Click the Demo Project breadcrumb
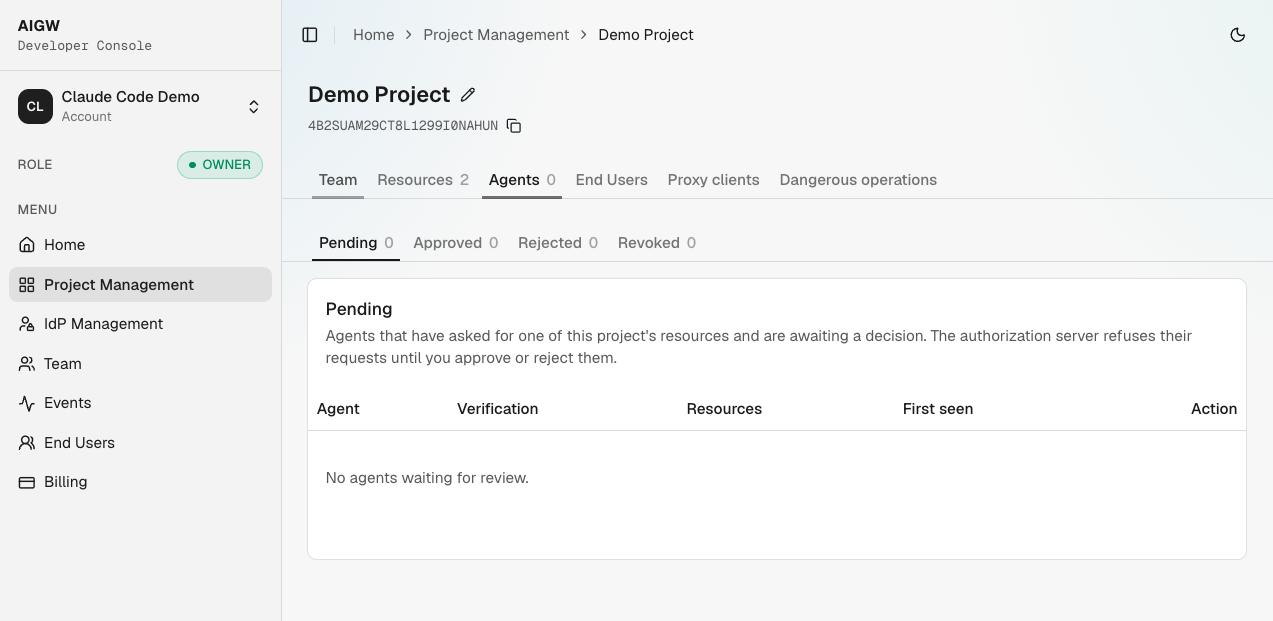Viewport: 1273px width, 621px height. pos(646,35)
